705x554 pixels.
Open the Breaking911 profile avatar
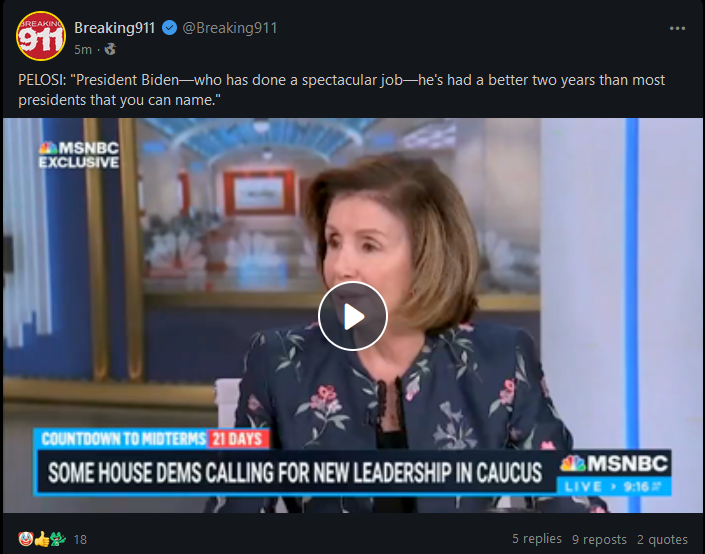(x=41, y=36)
